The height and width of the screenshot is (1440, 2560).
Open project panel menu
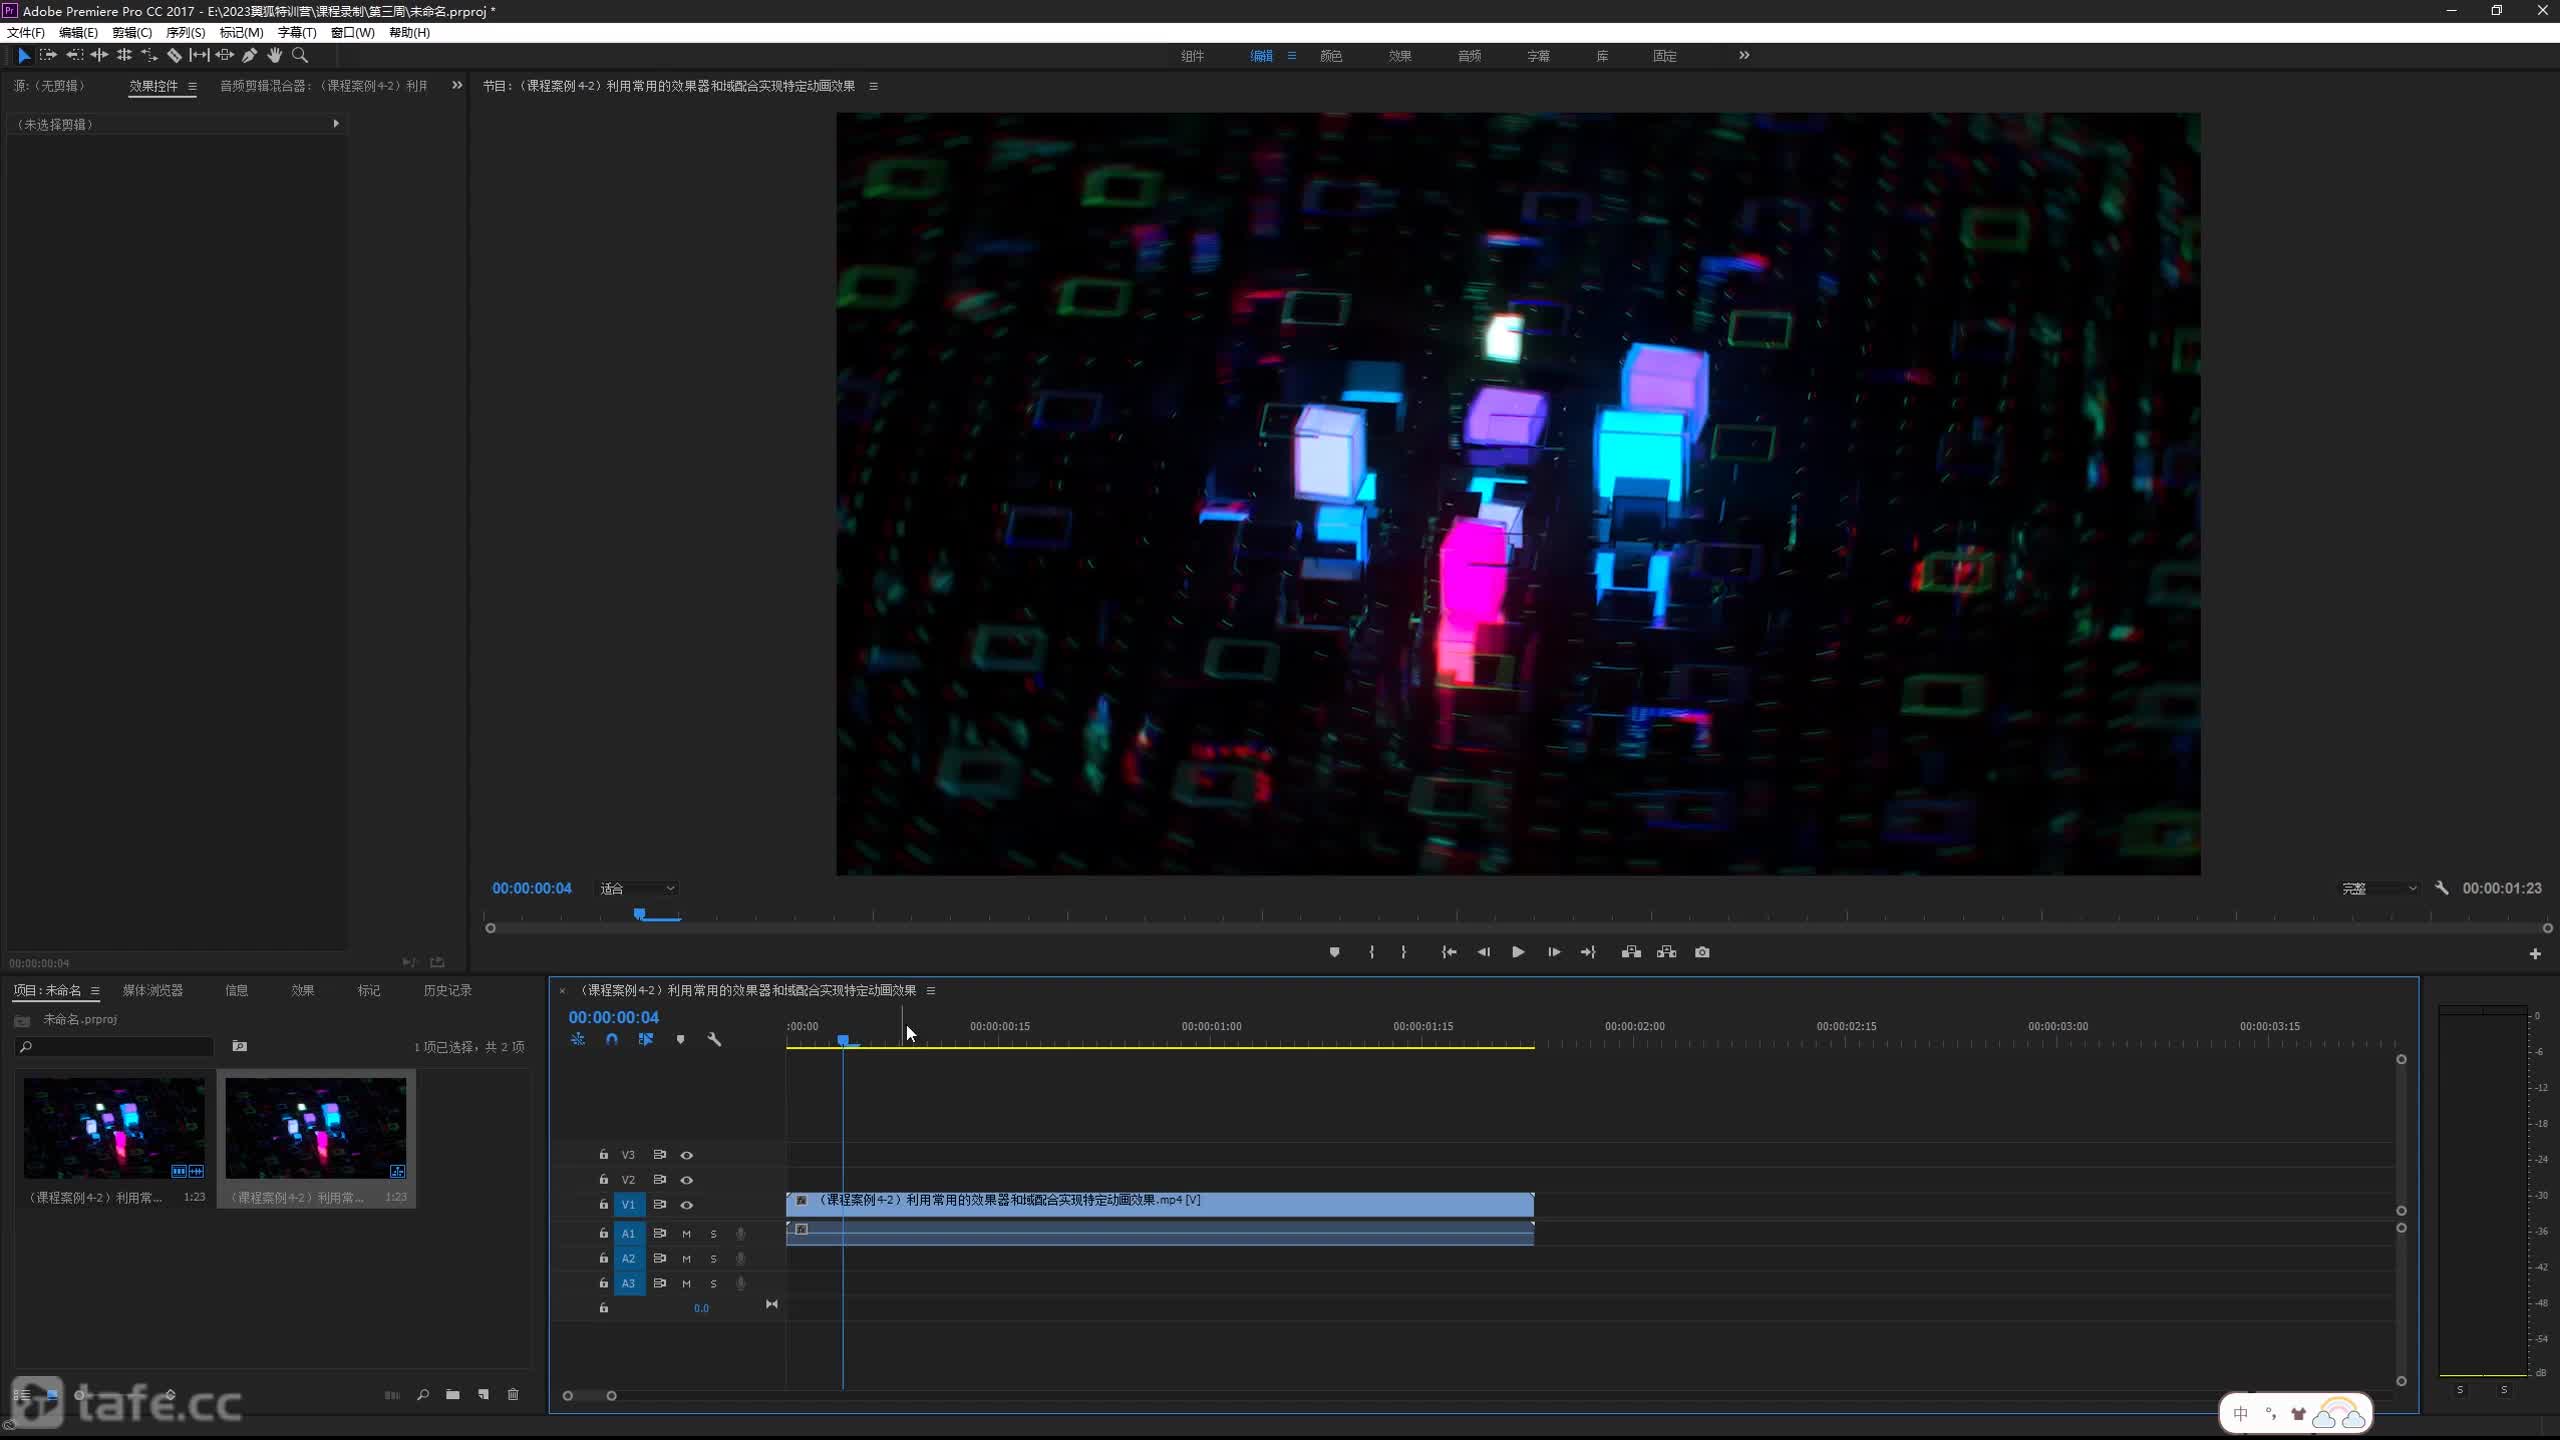coord(95,991)
